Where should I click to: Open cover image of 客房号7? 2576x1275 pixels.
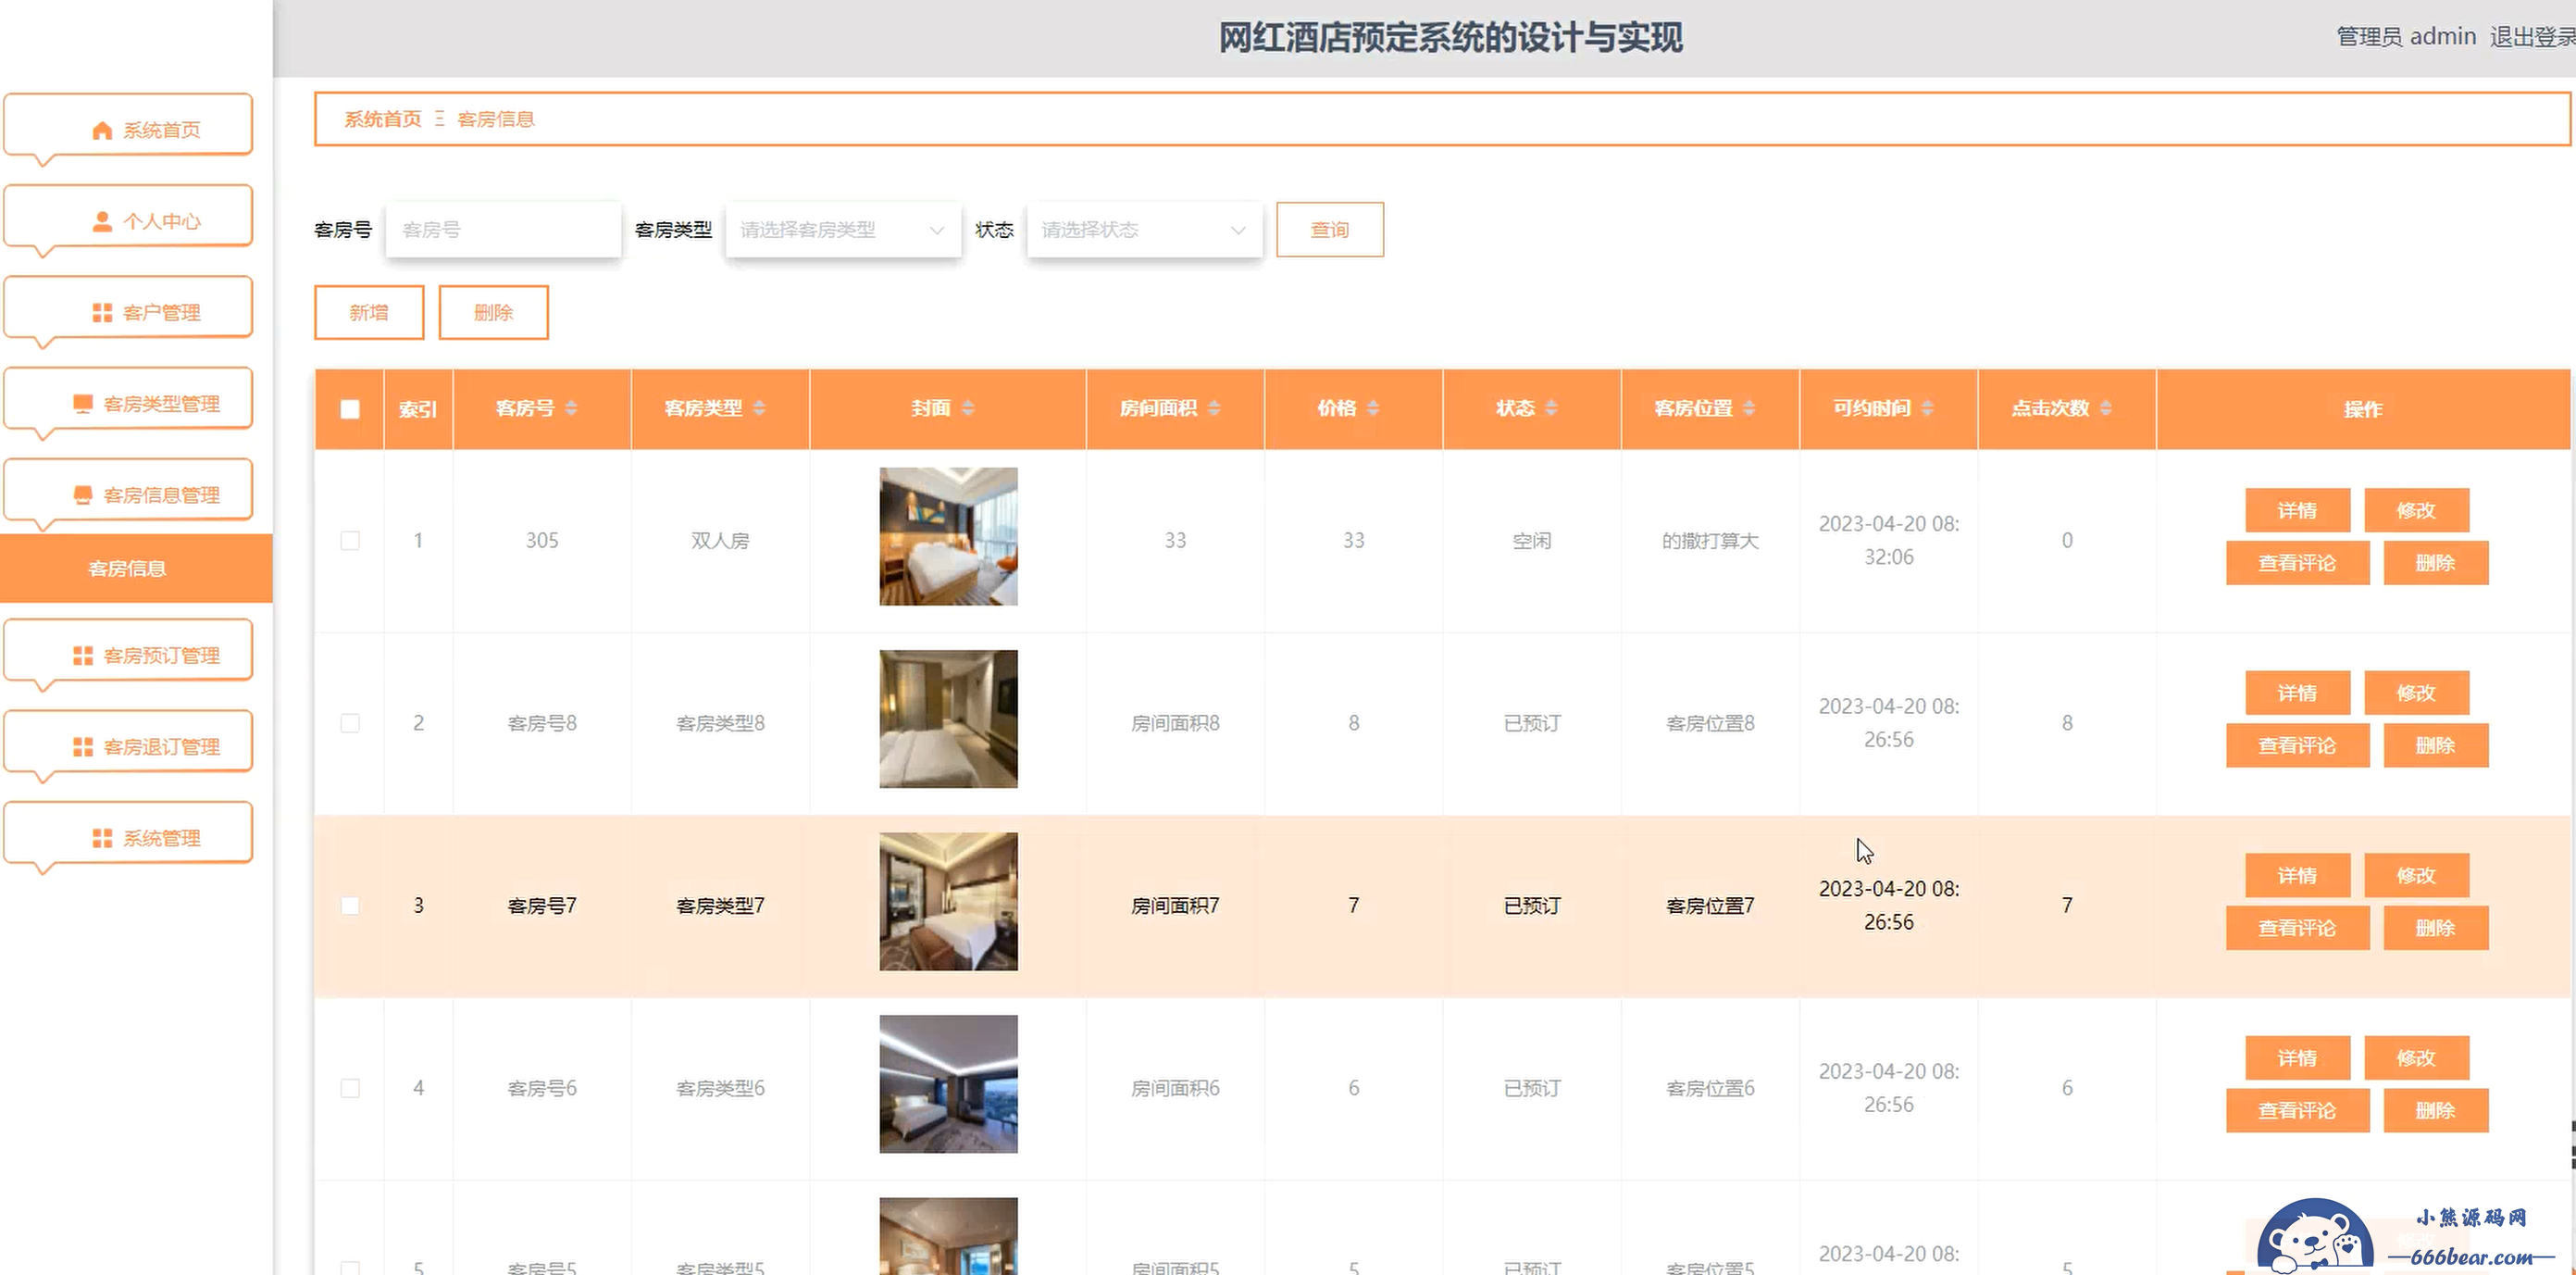948,901
